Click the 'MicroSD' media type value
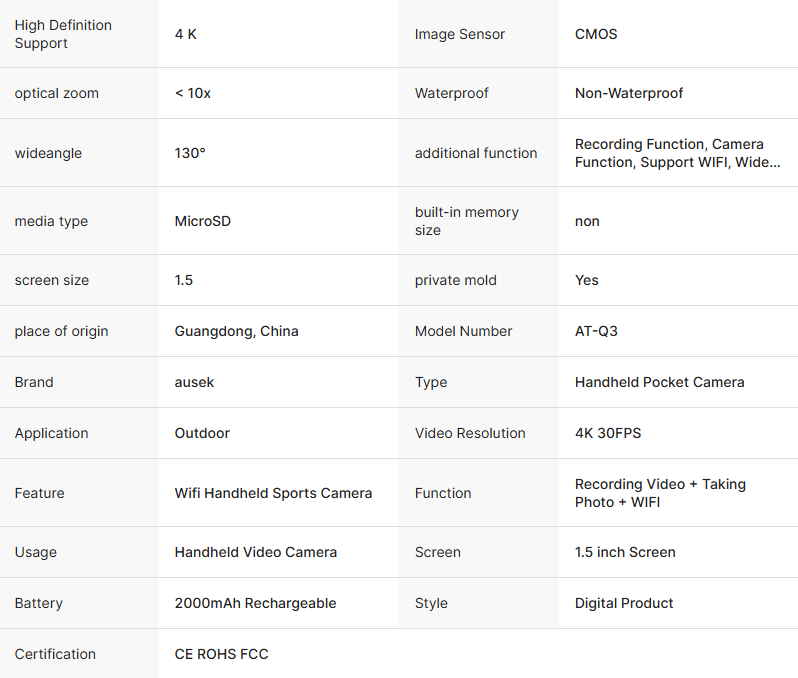The width and height of the screenshot is (798, 678). pyautogui.click(x=203, y=221)
